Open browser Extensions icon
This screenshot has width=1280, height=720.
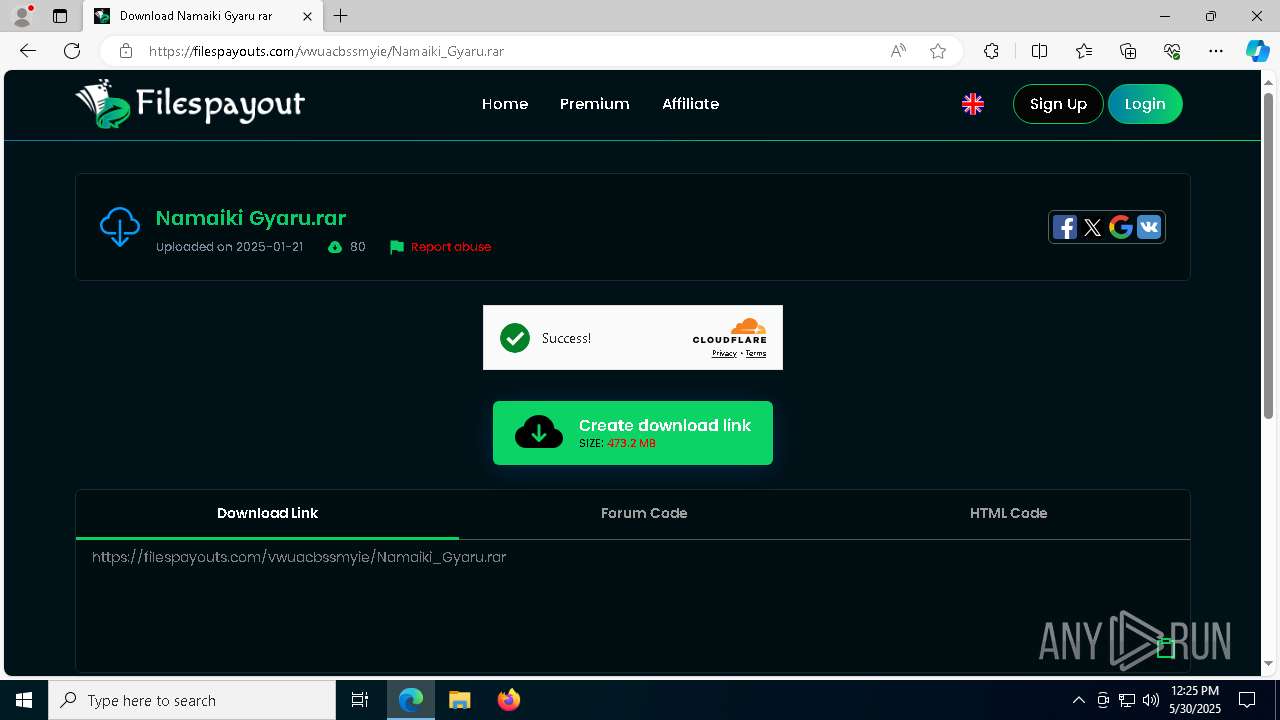point(991,51)
